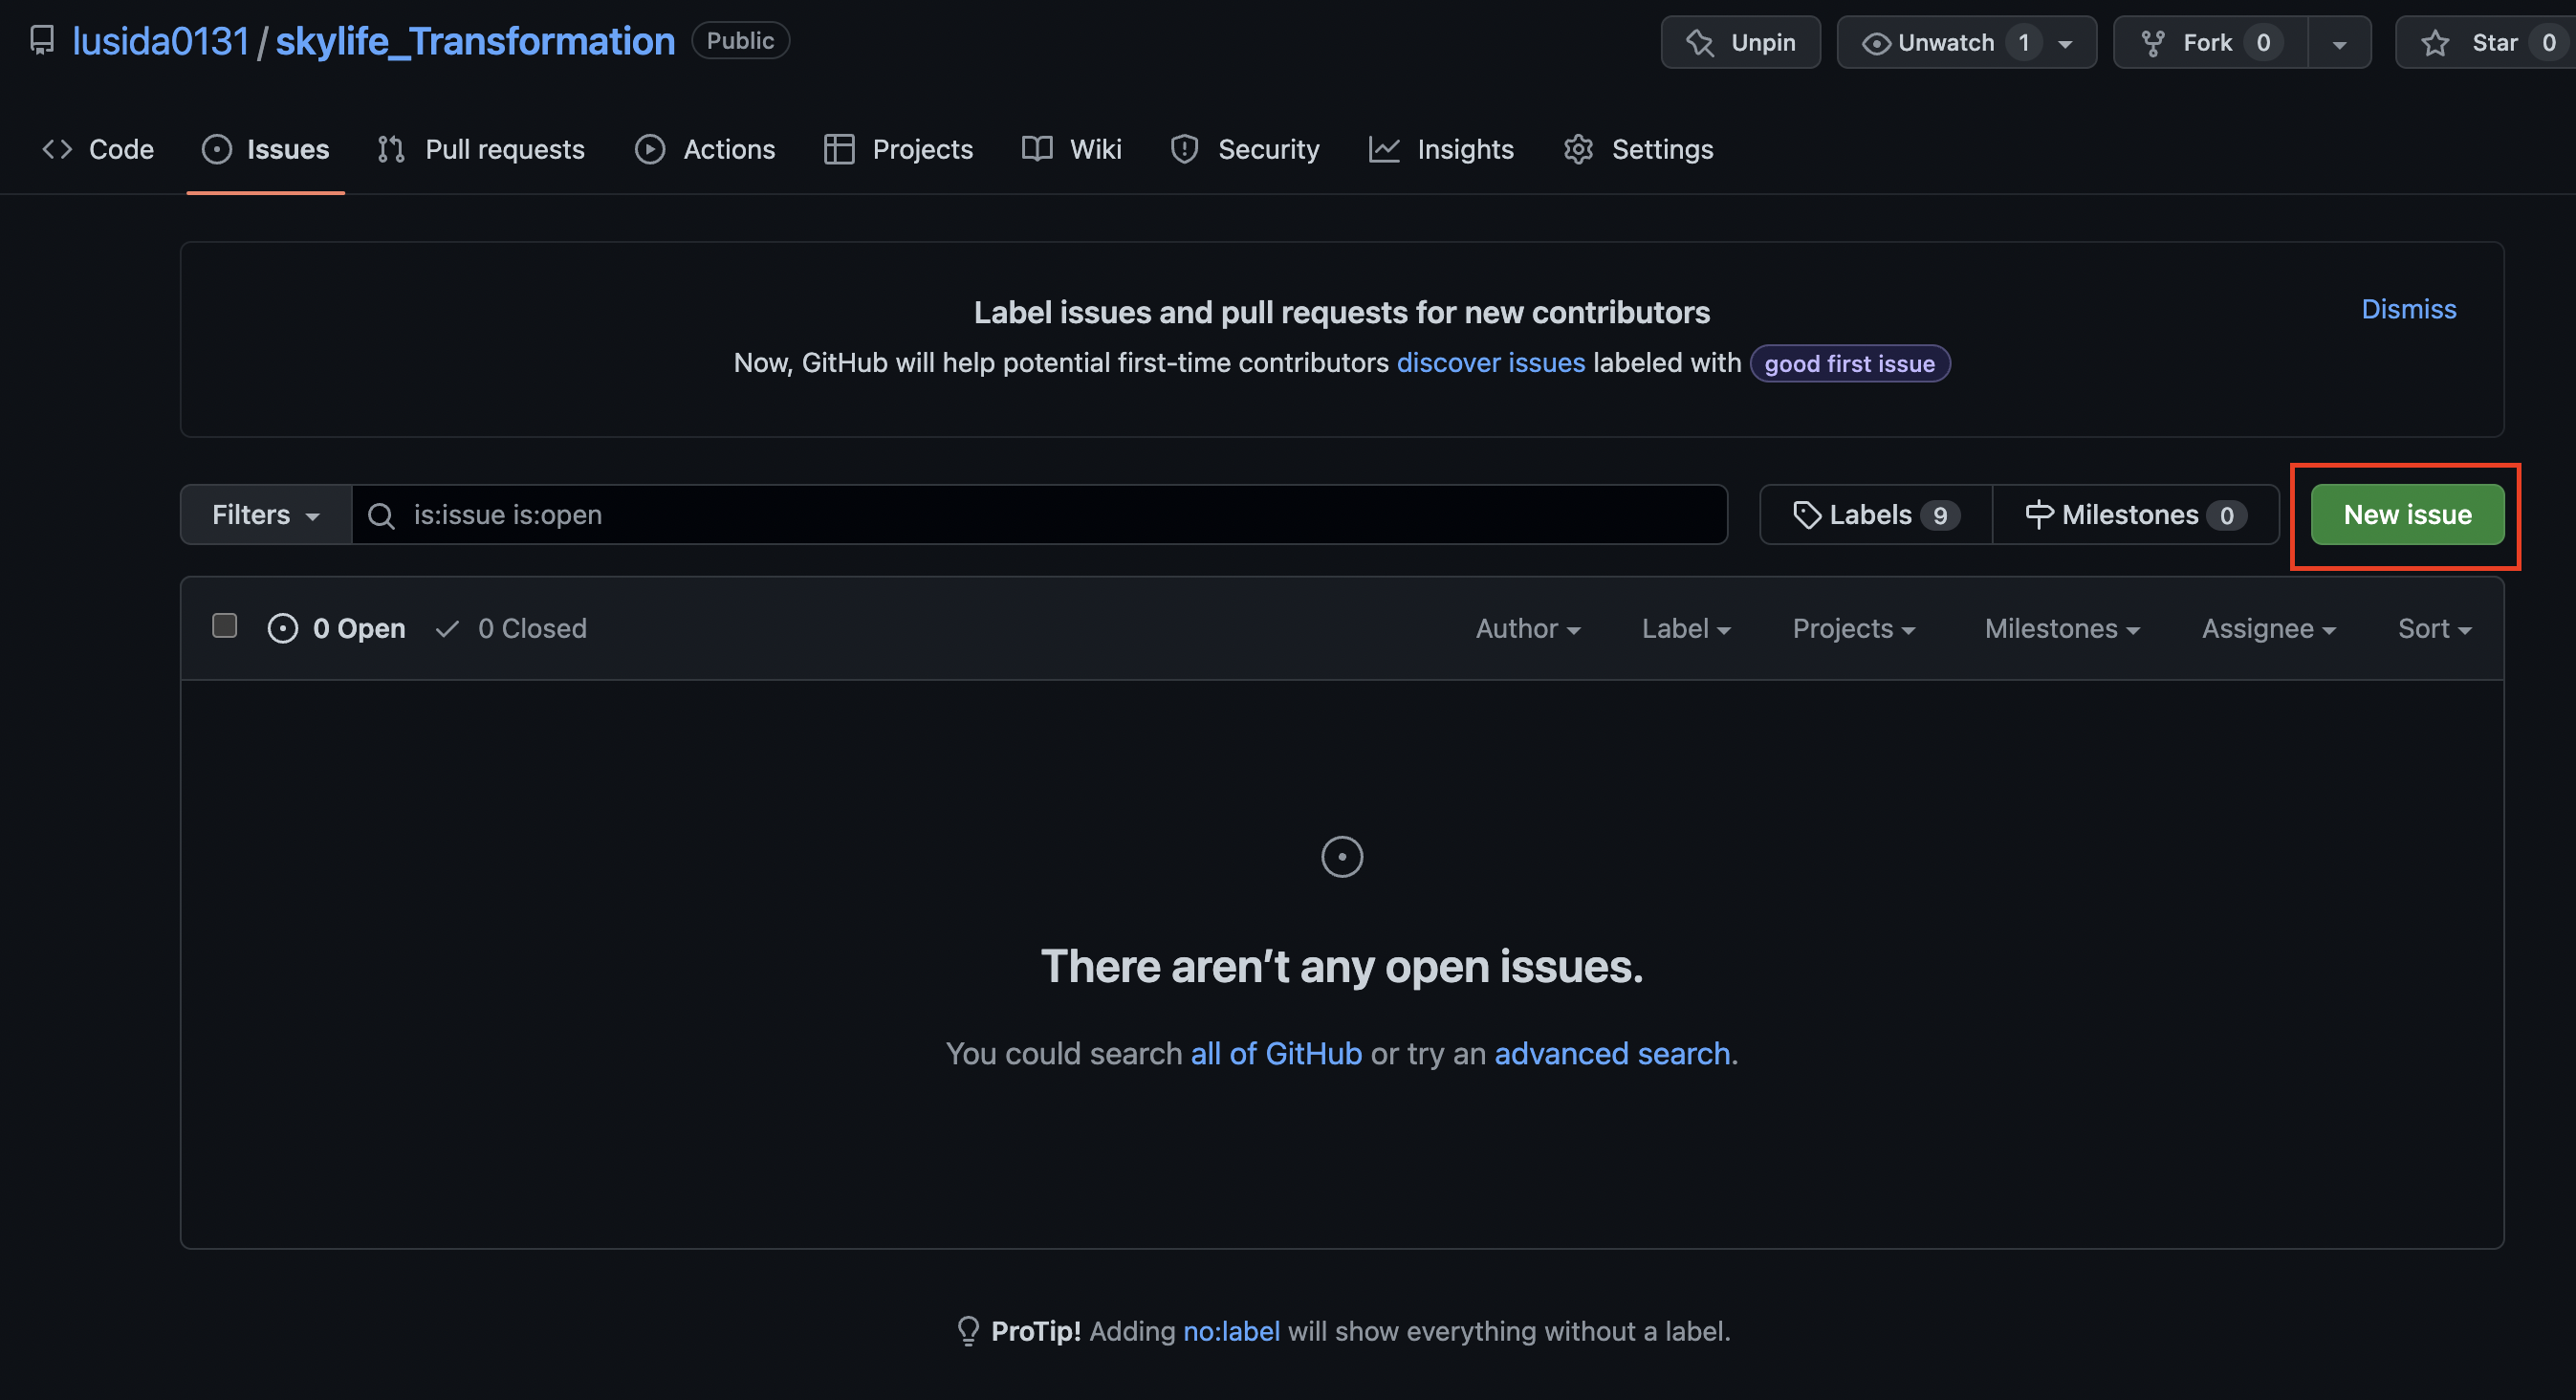Click the repository icon beside lusida0131
2576x1400 pixels.
pyautogui.click(x=41, y=41)
